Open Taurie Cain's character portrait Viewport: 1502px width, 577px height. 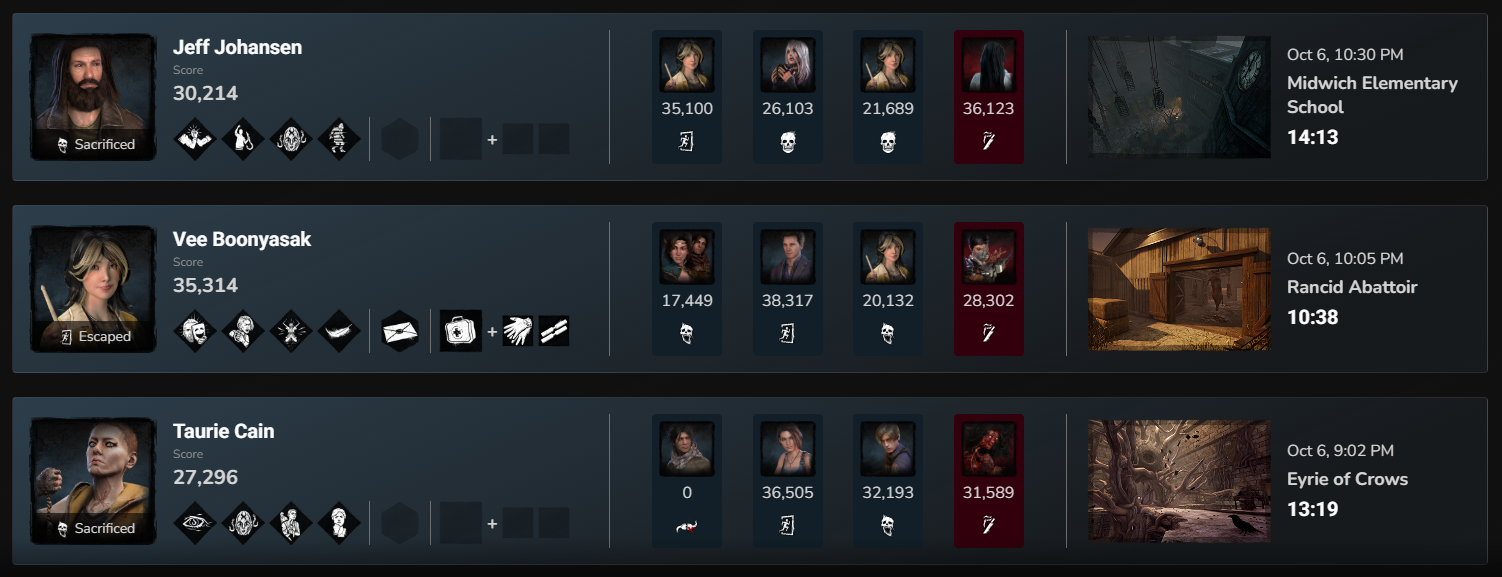pos(93,481)
